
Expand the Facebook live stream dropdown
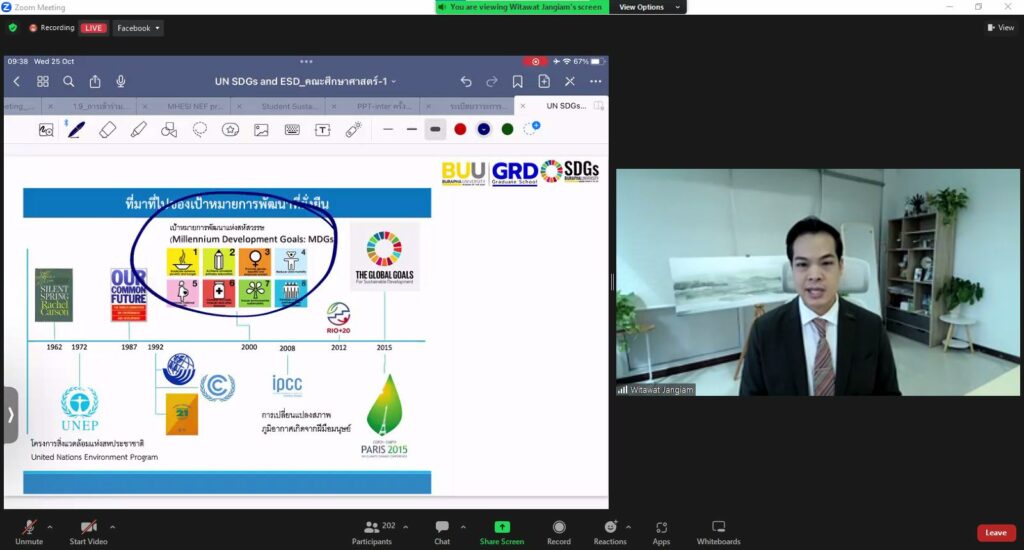(x=138, y=28)
